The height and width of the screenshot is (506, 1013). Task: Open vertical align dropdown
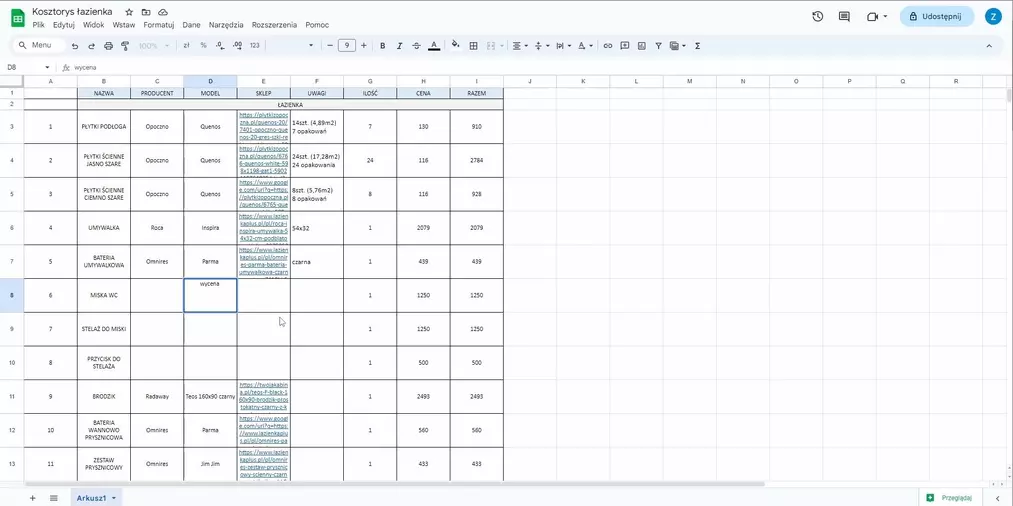coord(541,46)
